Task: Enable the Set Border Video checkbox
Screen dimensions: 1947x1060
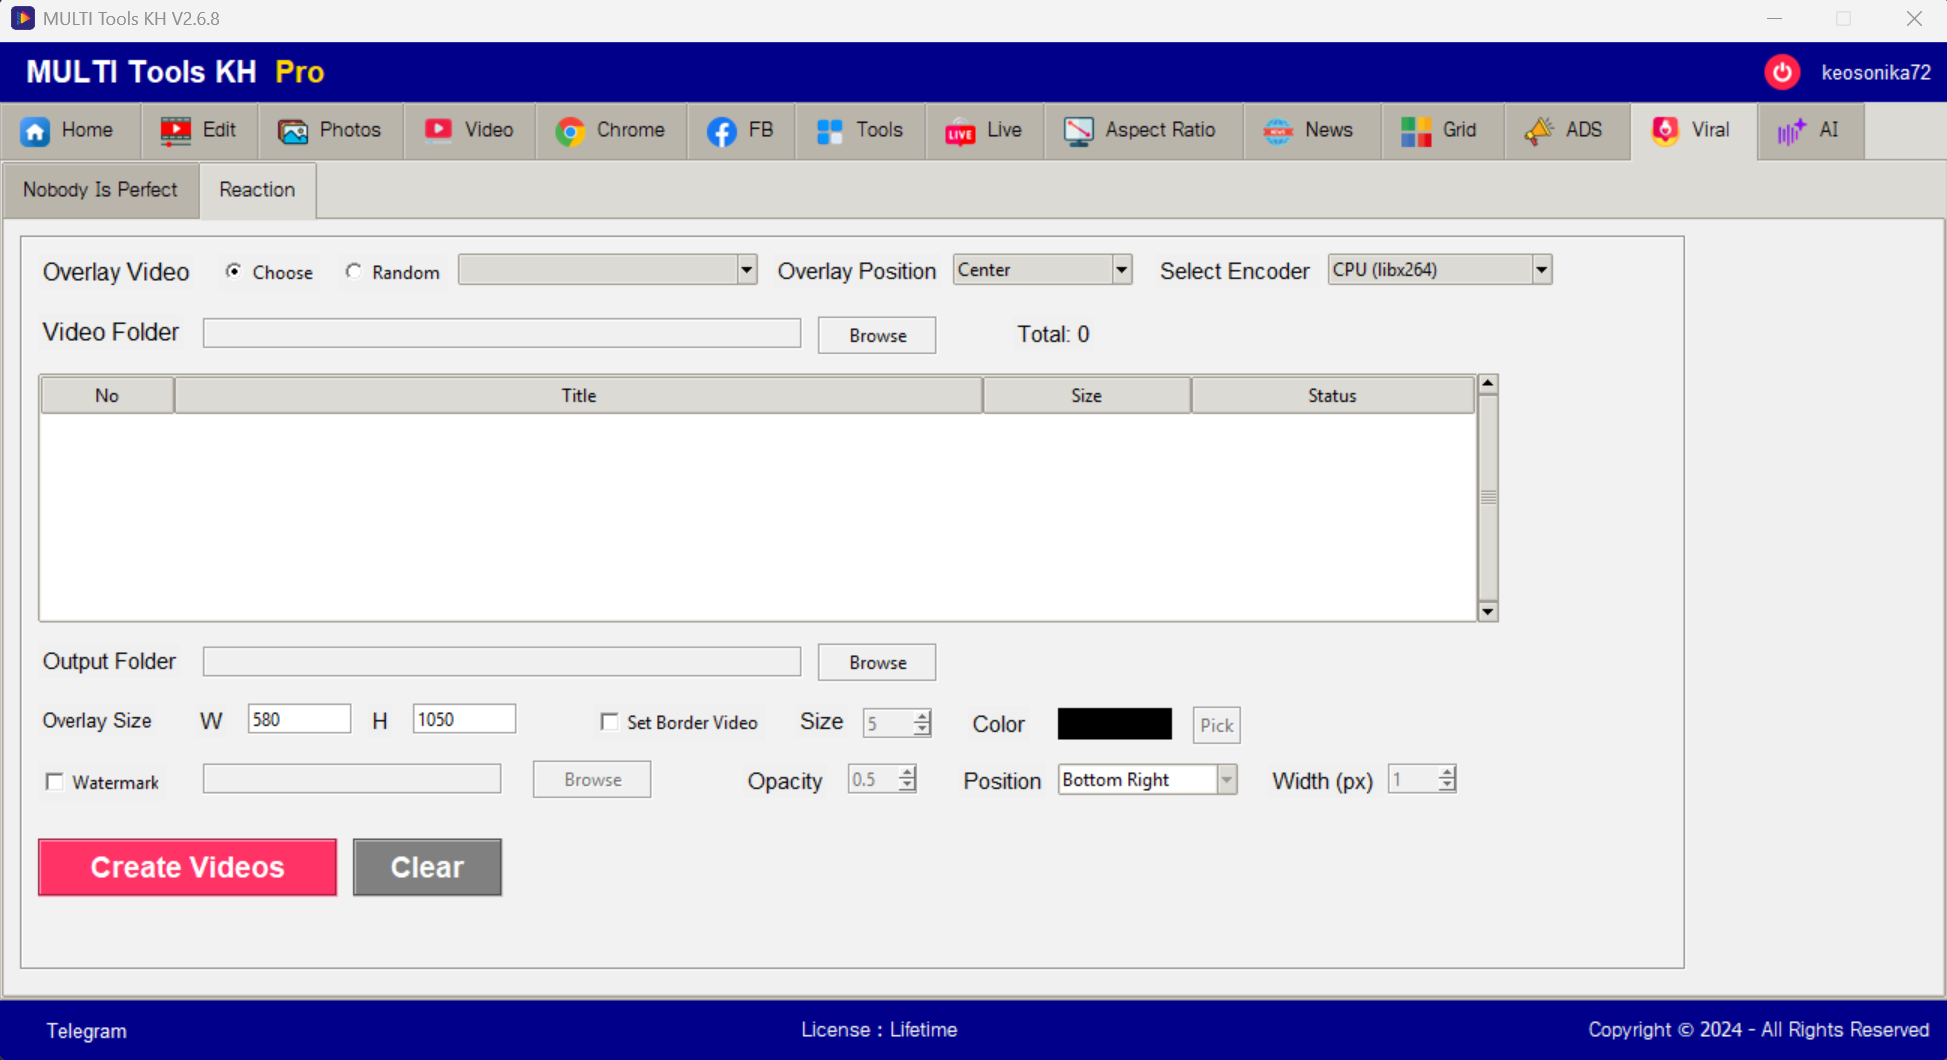Action: [609, 722]
